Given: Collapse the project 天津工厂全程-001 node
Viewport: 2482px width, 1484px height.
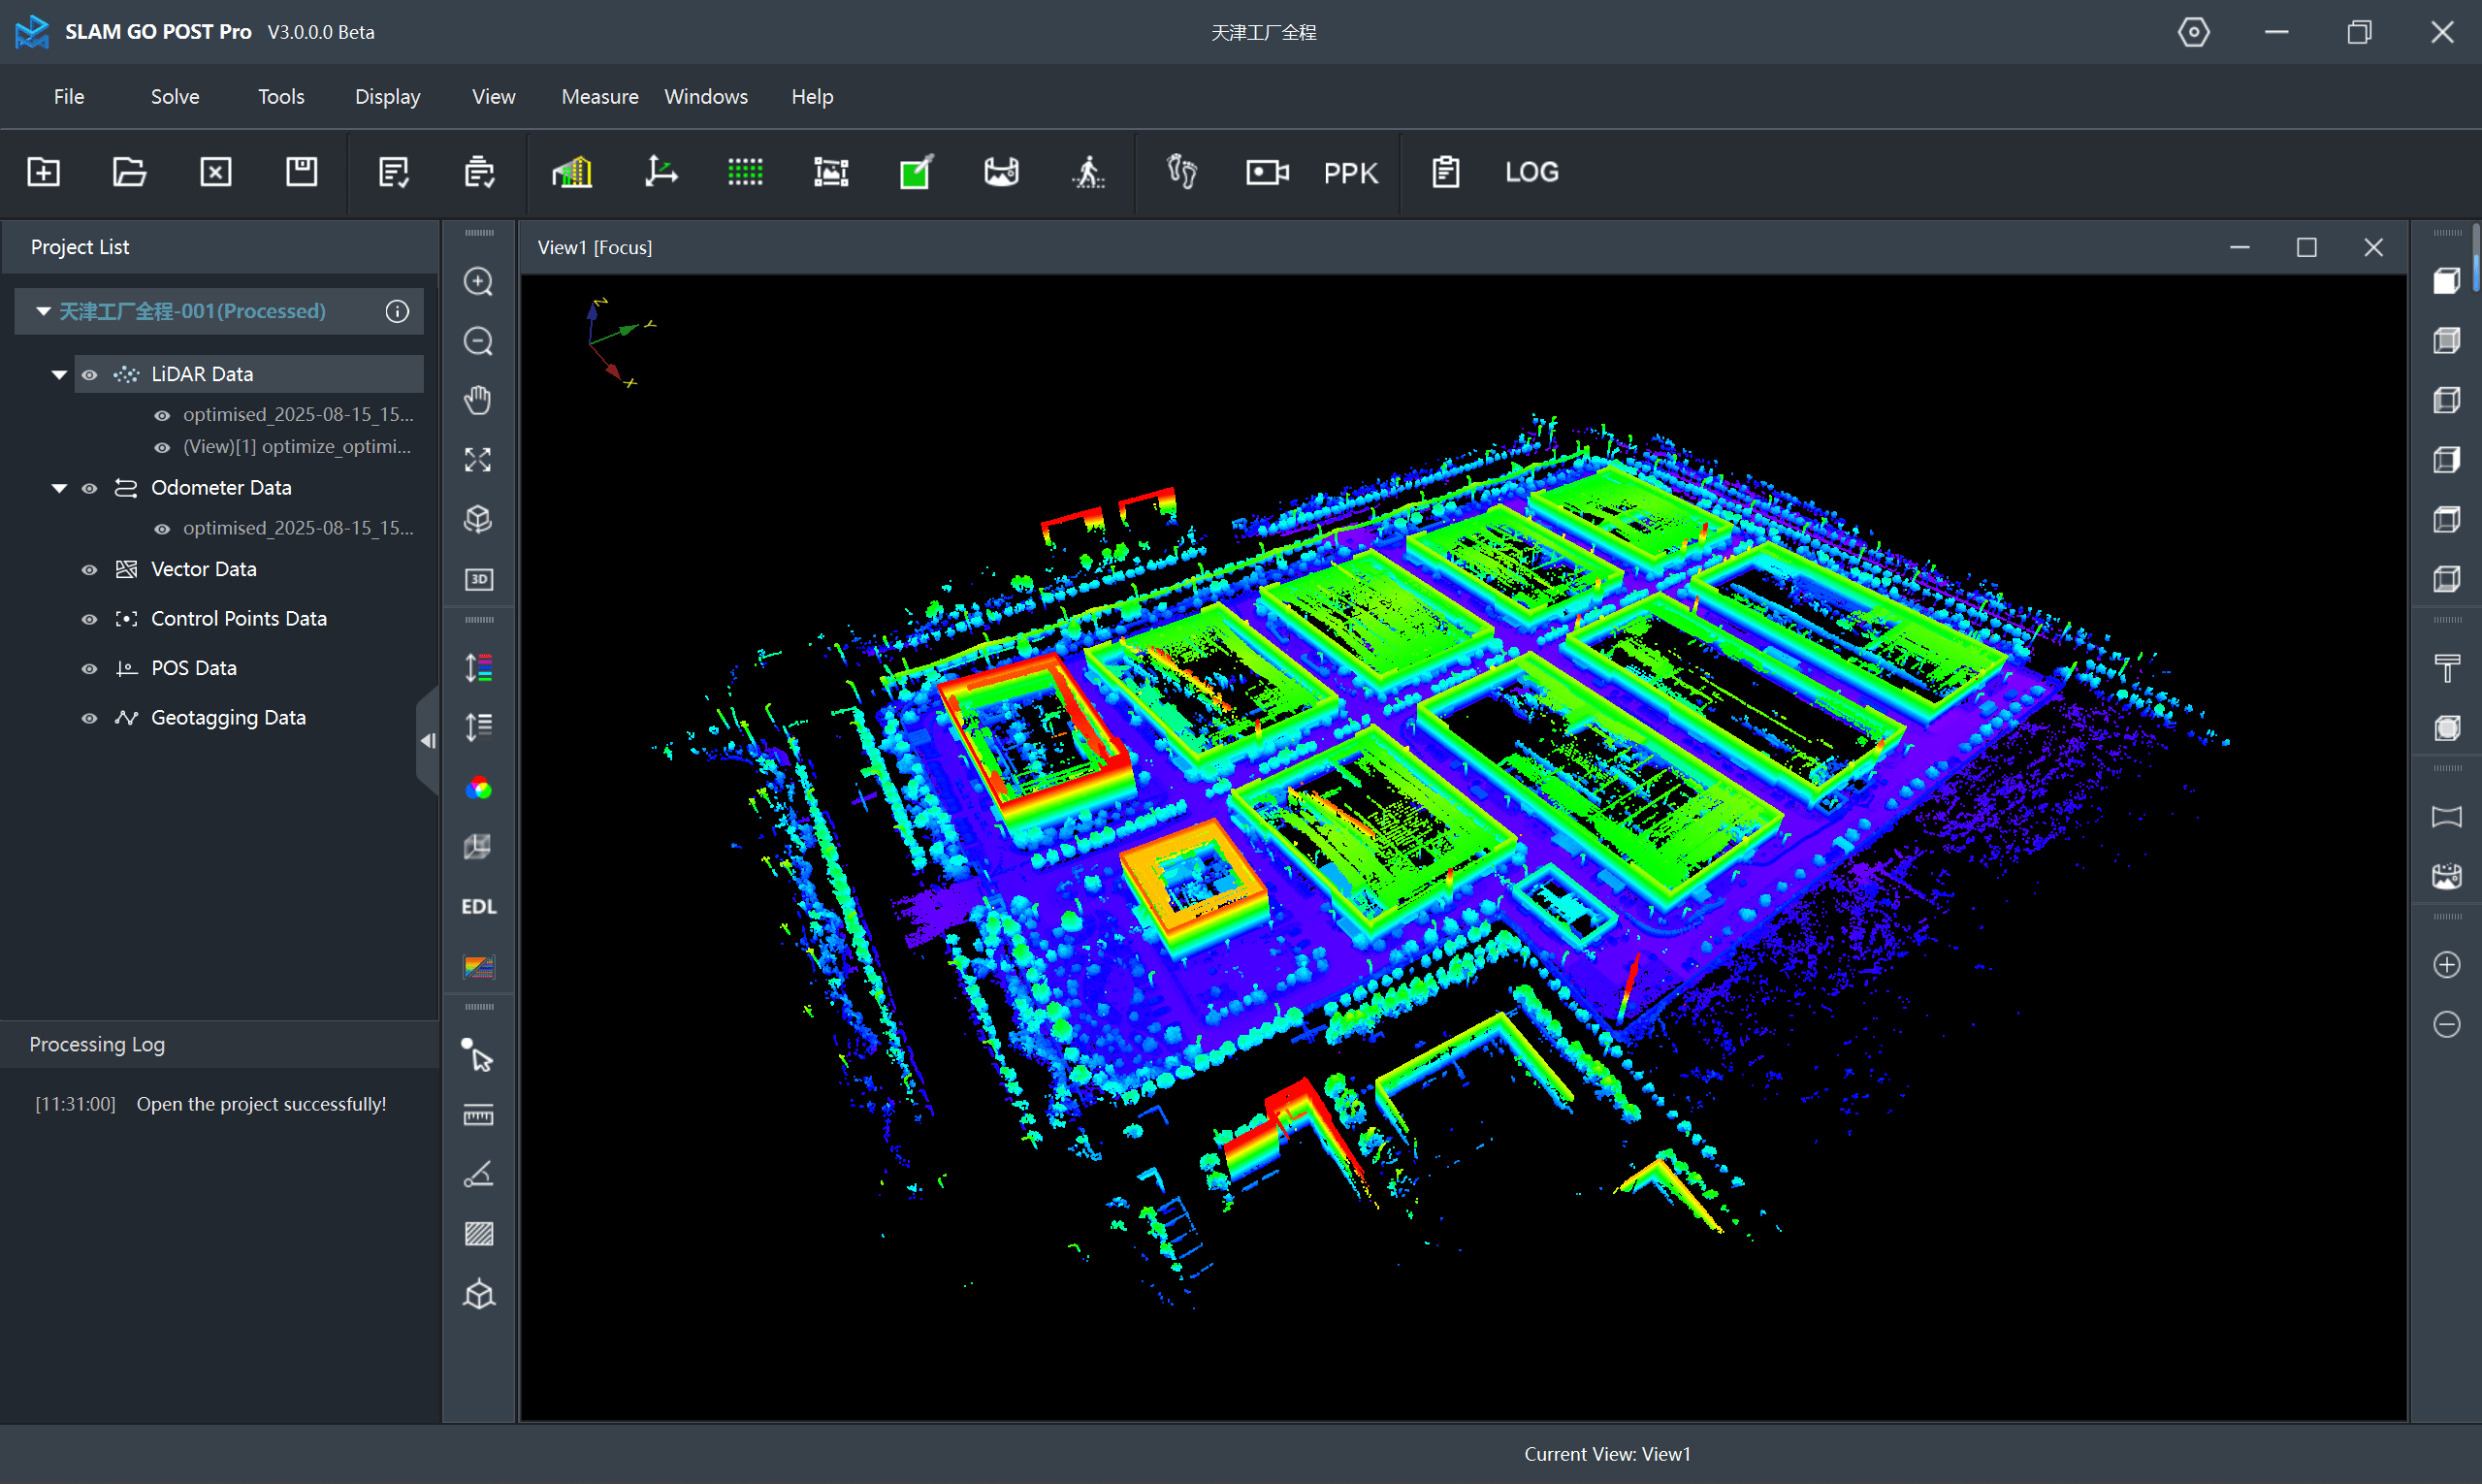Looking at the screenshot, I should 43,311.
